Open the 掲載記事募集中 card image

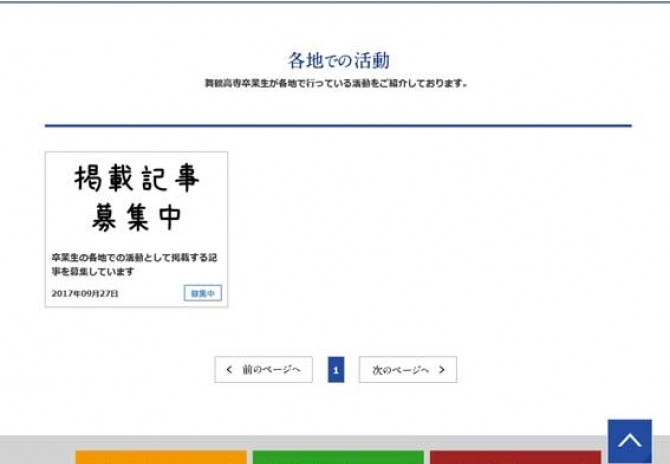[136, 199]
